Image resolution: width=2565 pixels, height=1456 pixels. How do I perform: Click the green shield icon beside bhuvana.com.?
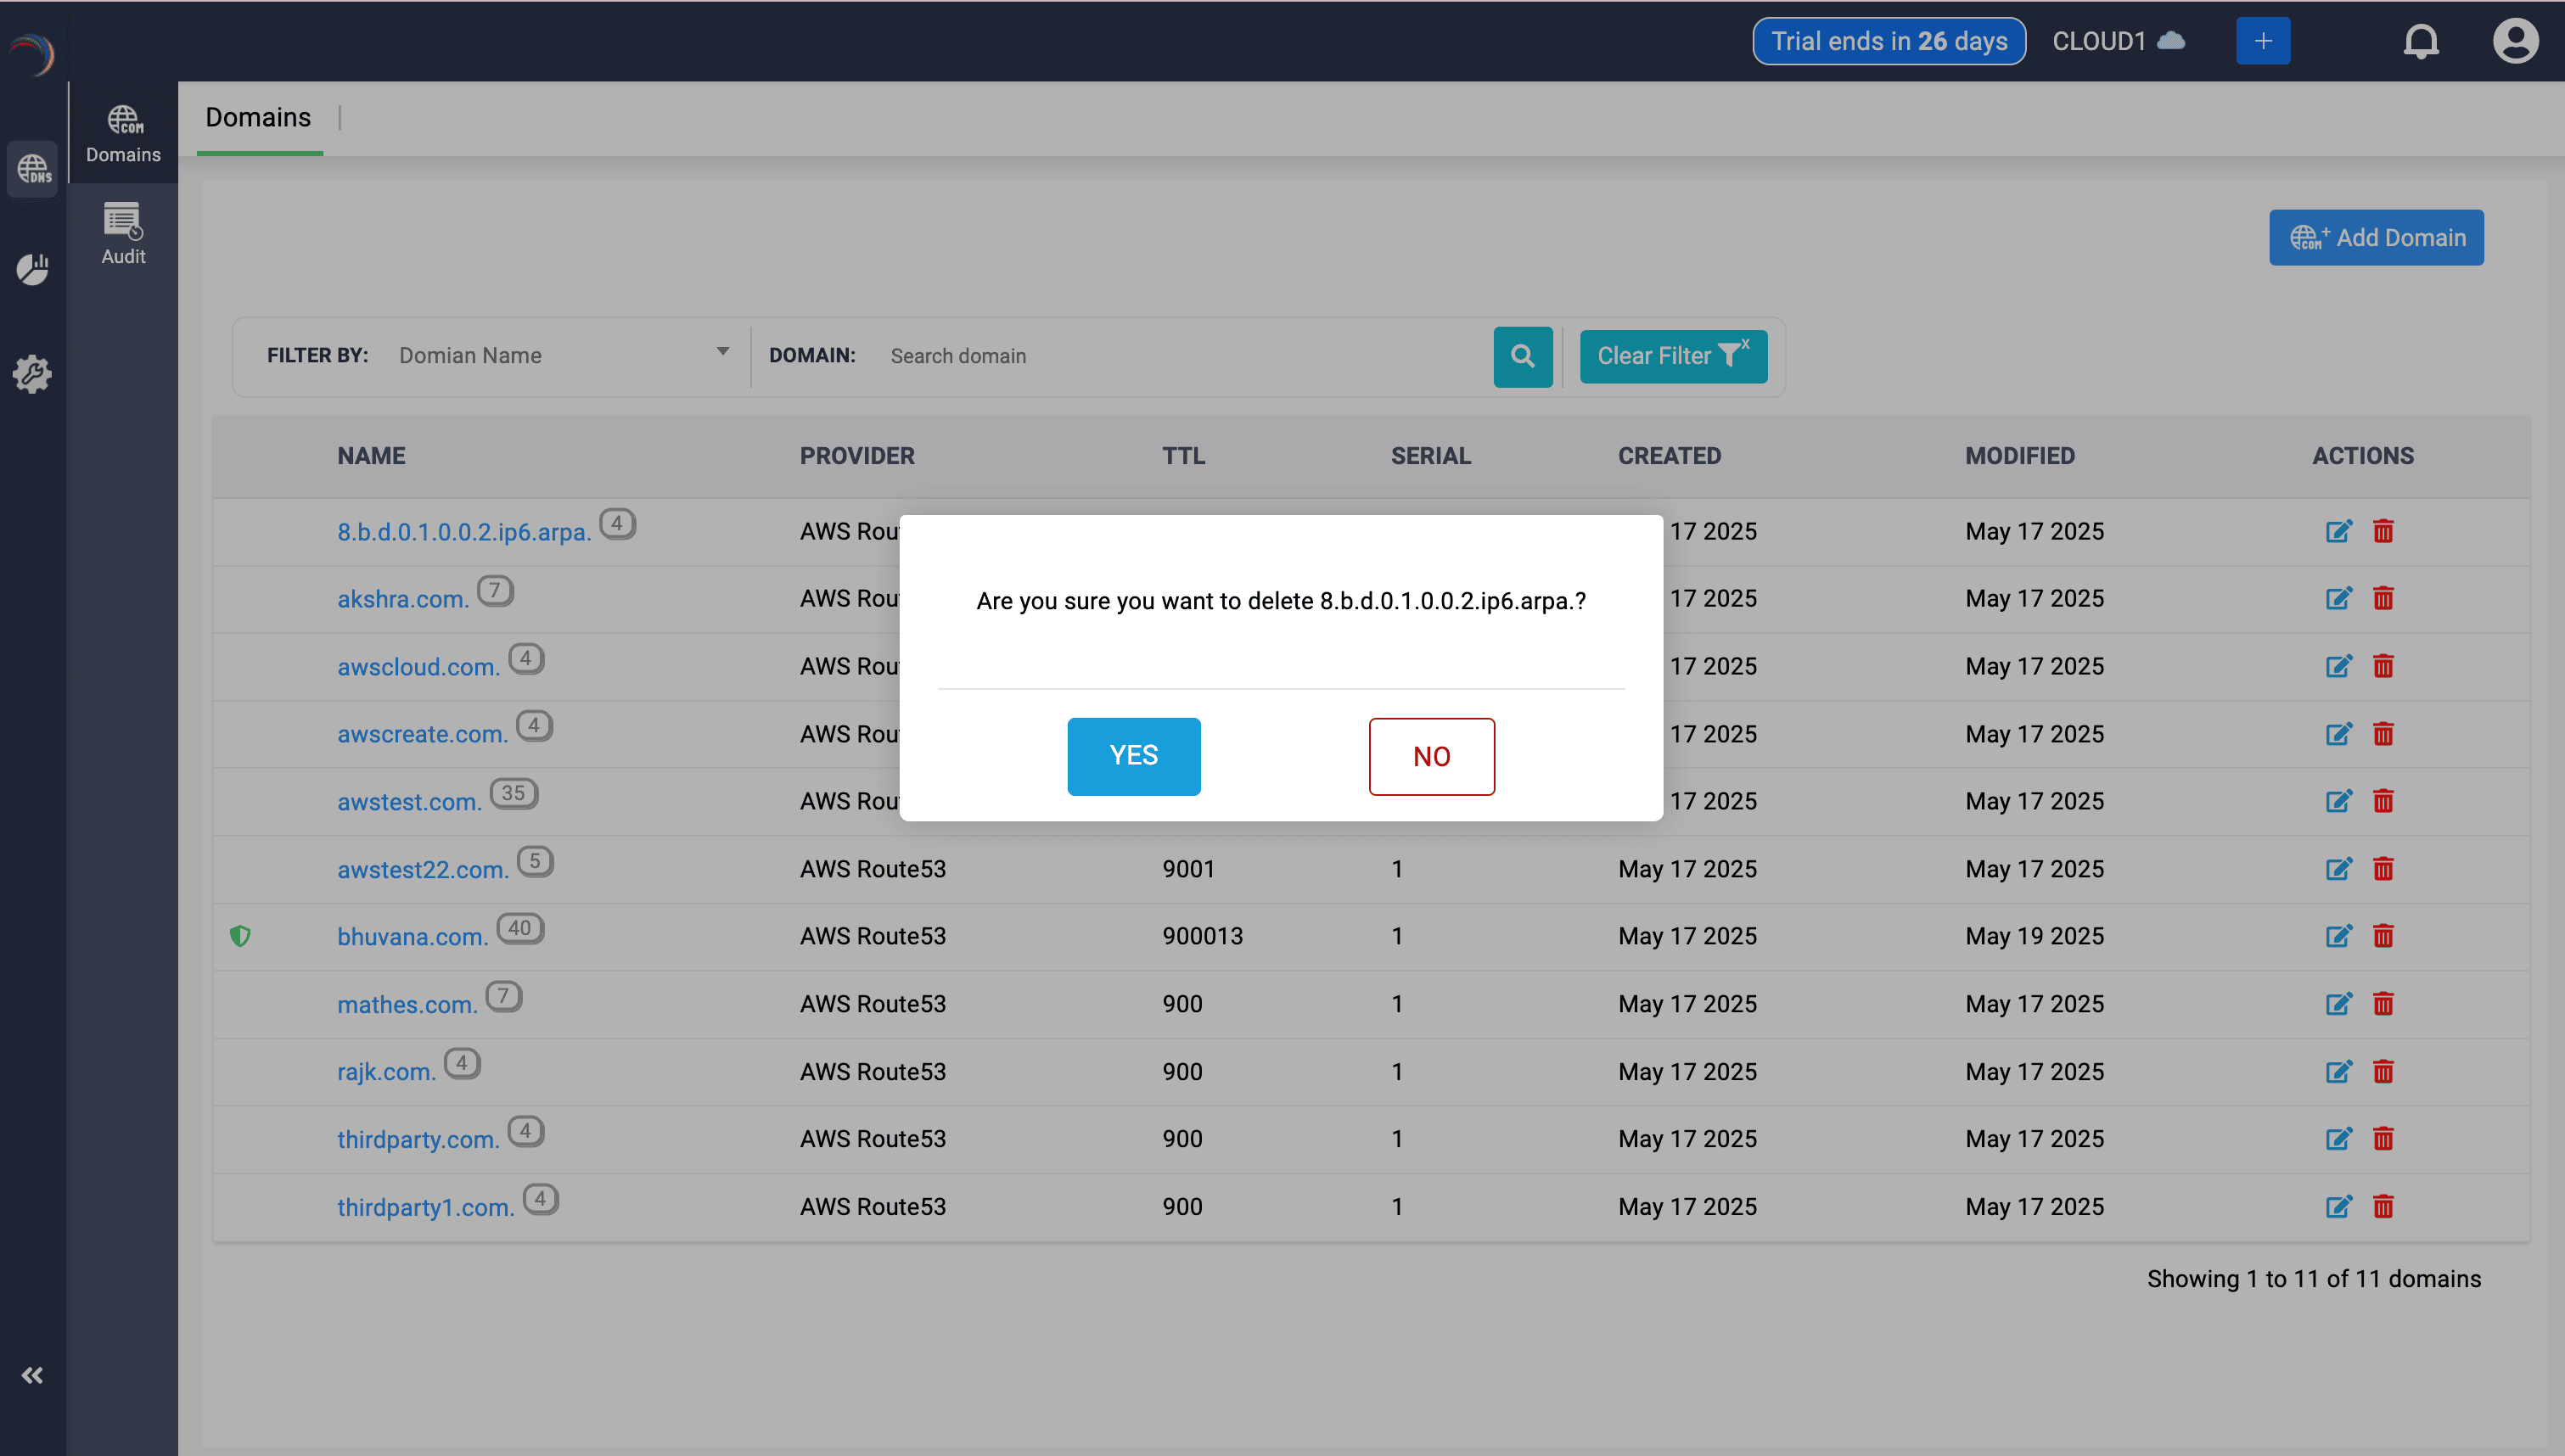pos(242,936)
